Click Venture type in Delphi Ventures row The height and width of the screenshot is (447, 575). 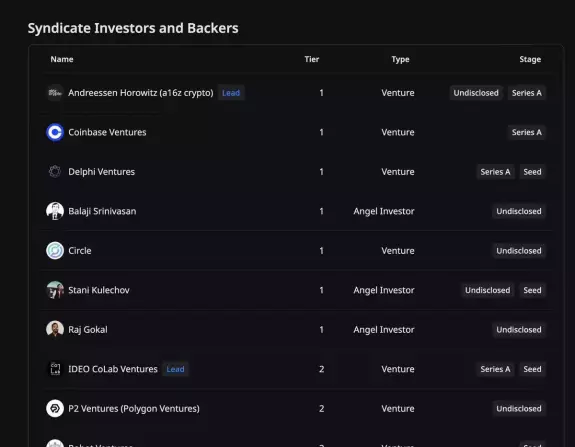pos(398,172)
